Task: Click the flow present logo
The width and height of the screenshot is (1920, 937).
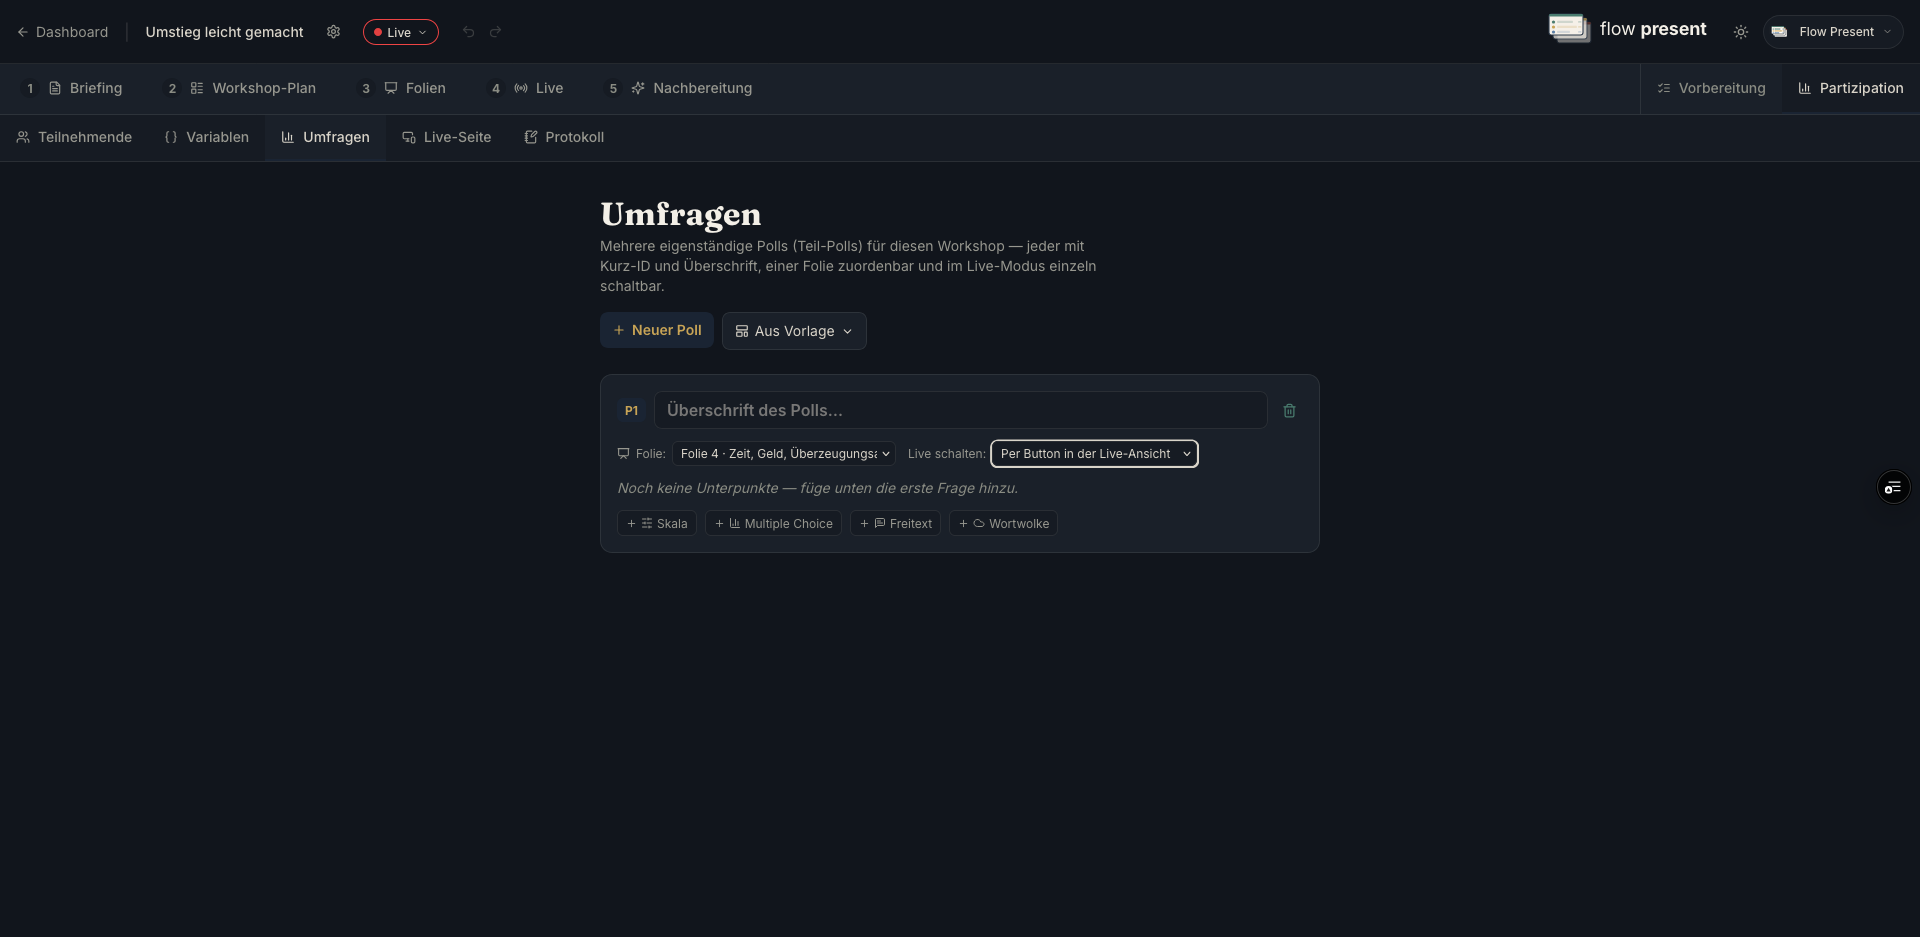Action: 1627,29
